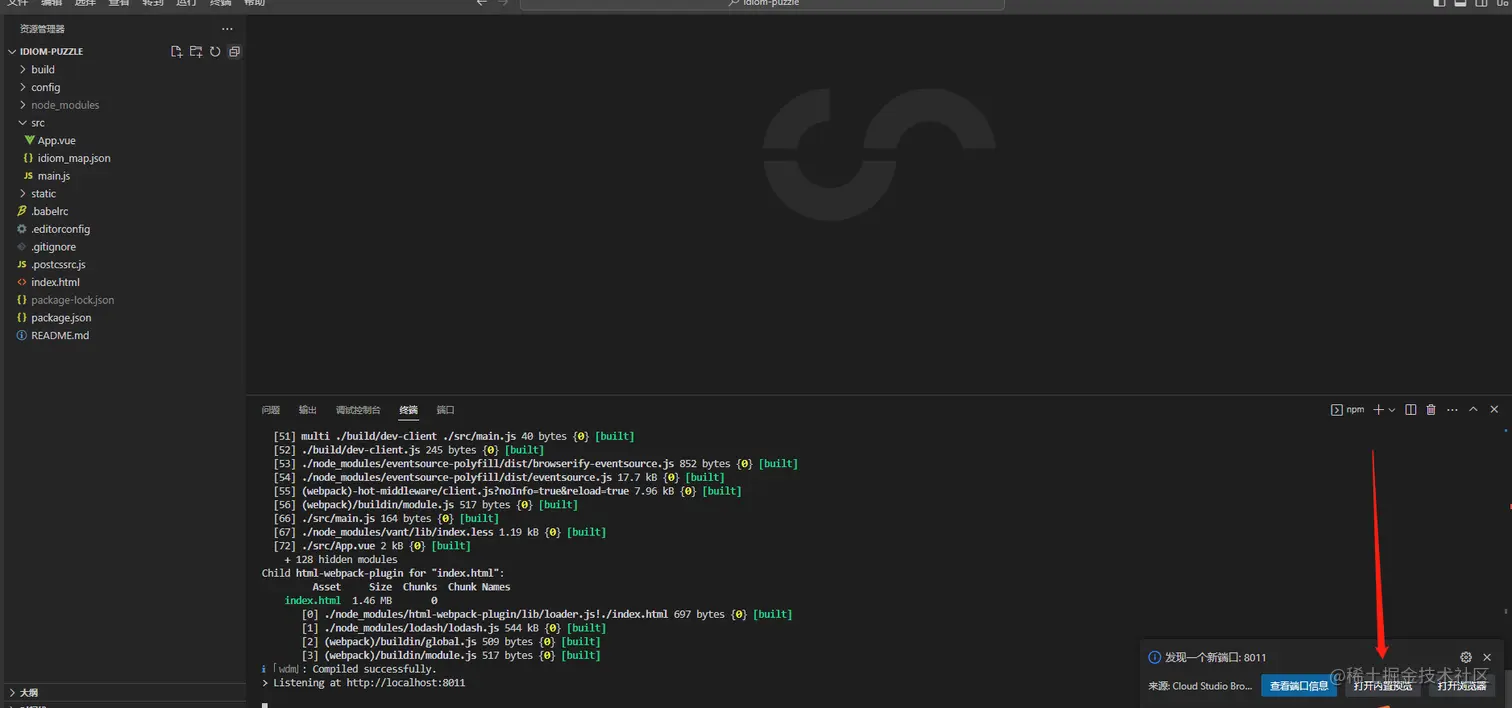Toggle bottom panel layout icon in title bar
Viewport: 1512px width, 708px height.
pos(1461,3)
